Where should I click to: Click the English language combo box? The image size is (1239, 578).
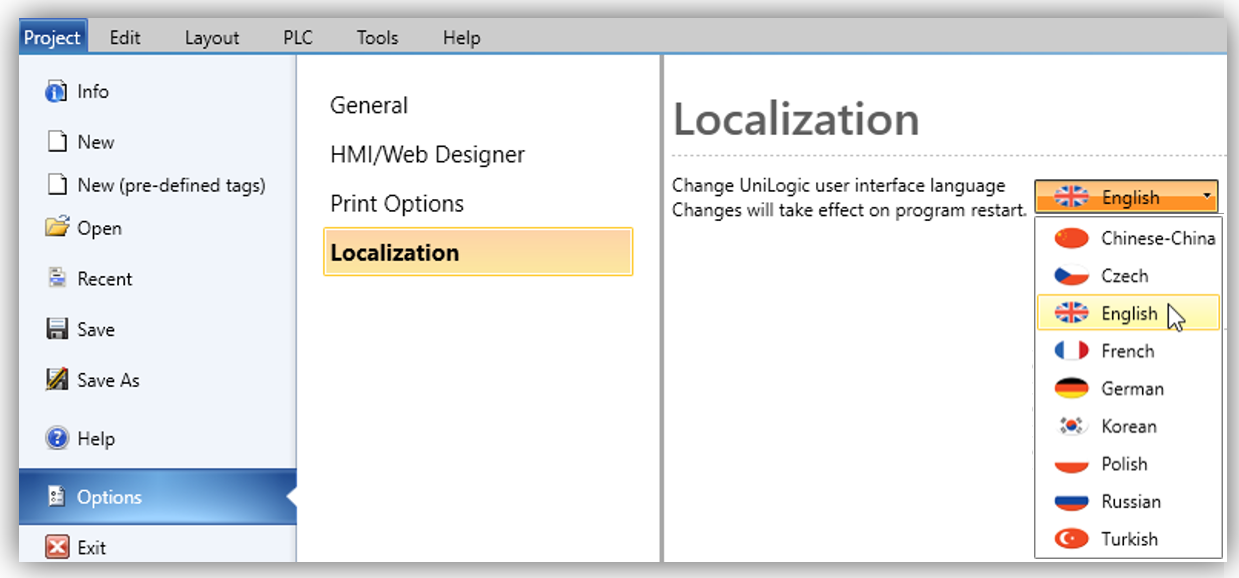[1126, 197]
